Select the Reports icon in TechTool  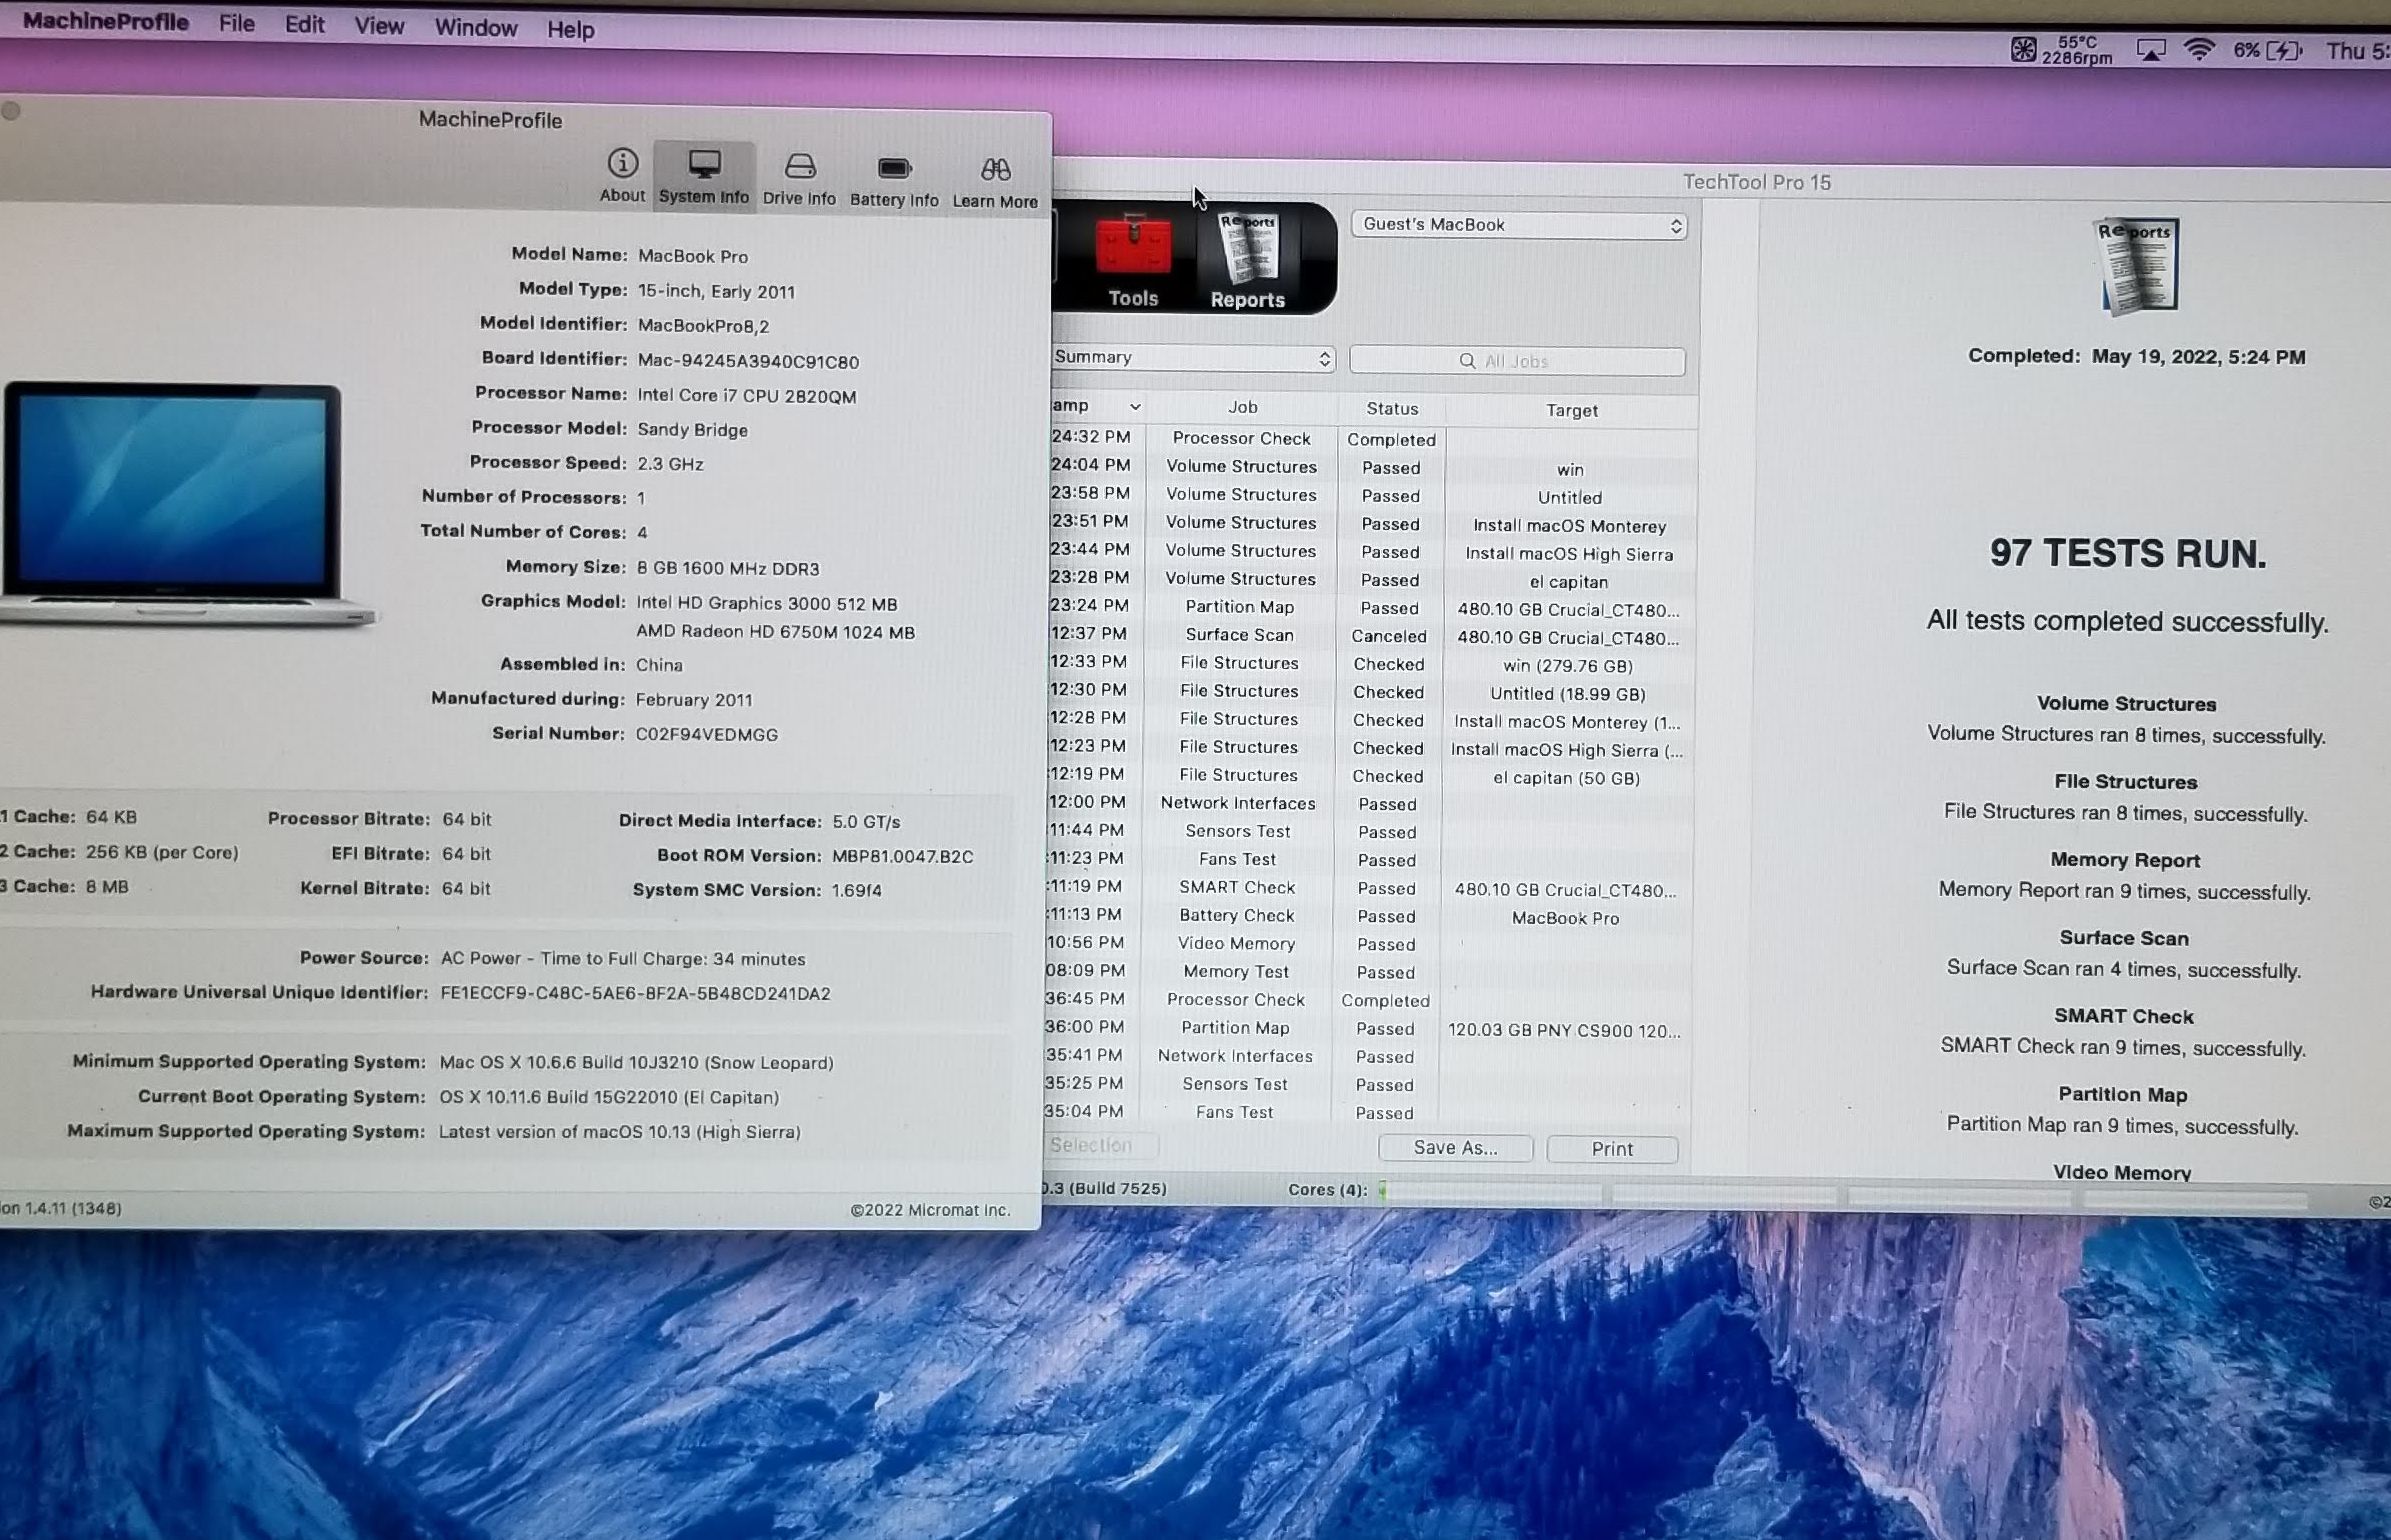(x=1247, y=250)
